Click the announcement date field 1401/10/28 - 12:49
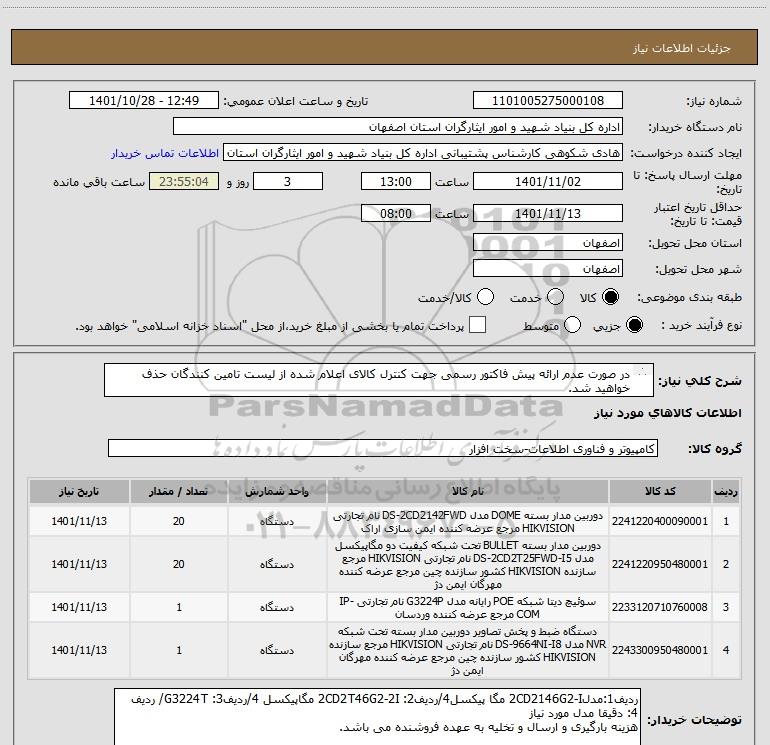Viewport: 770px width, 745px height. pos(144,101)
